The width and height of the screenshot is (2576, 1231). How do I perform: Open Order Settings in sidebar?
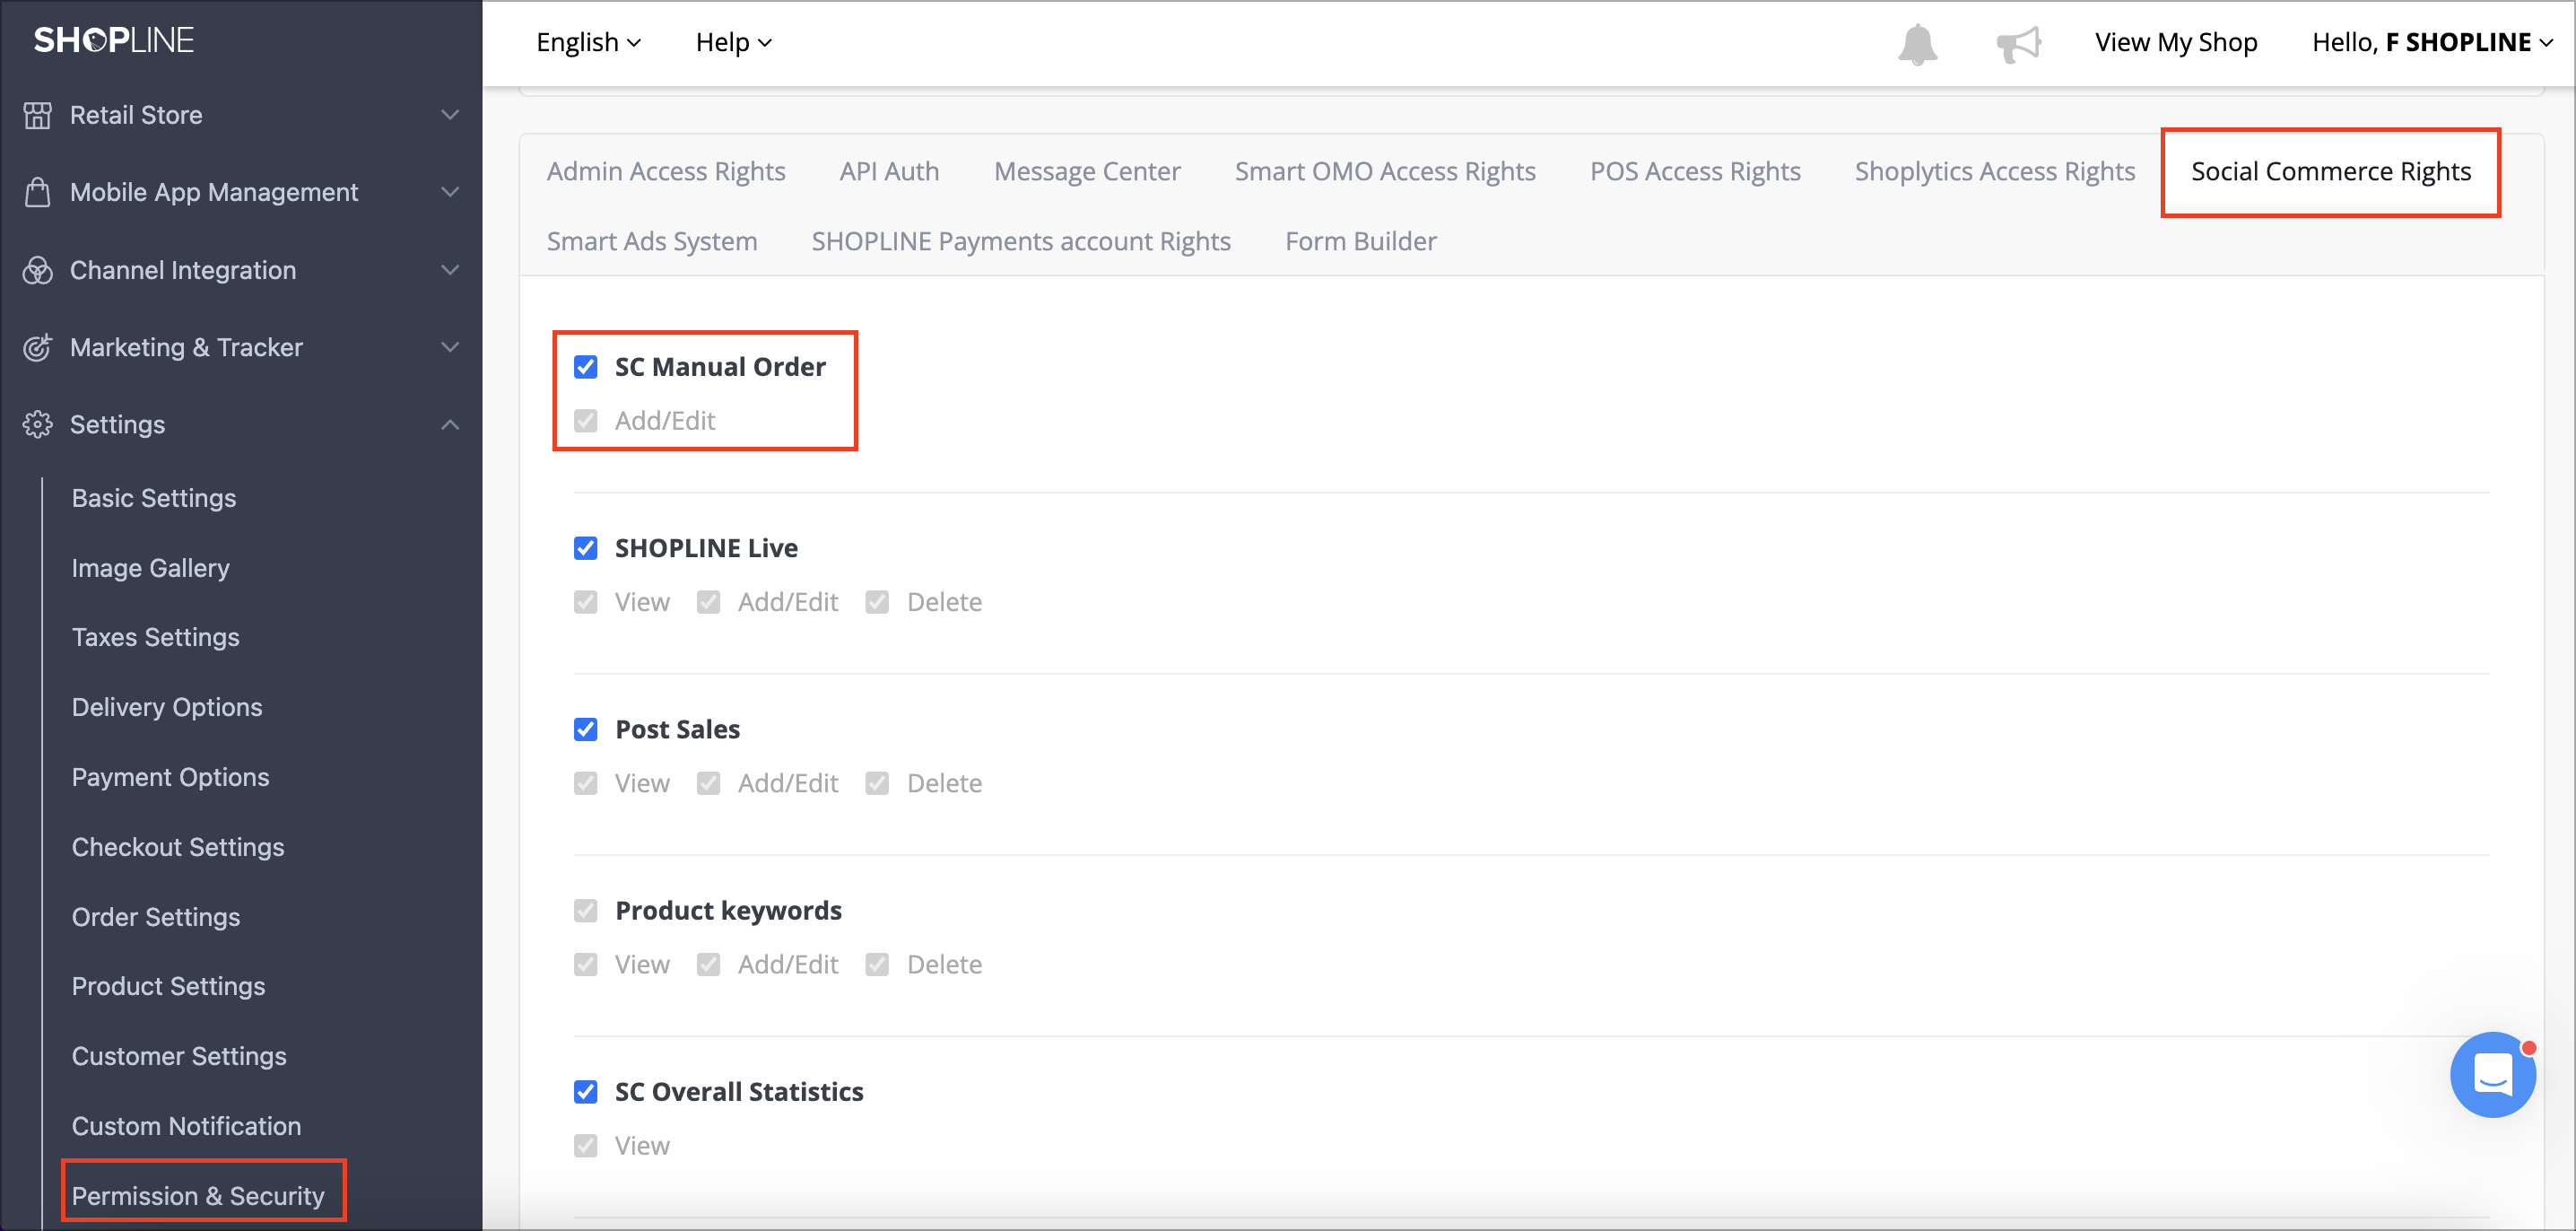(x=156, y=917)
